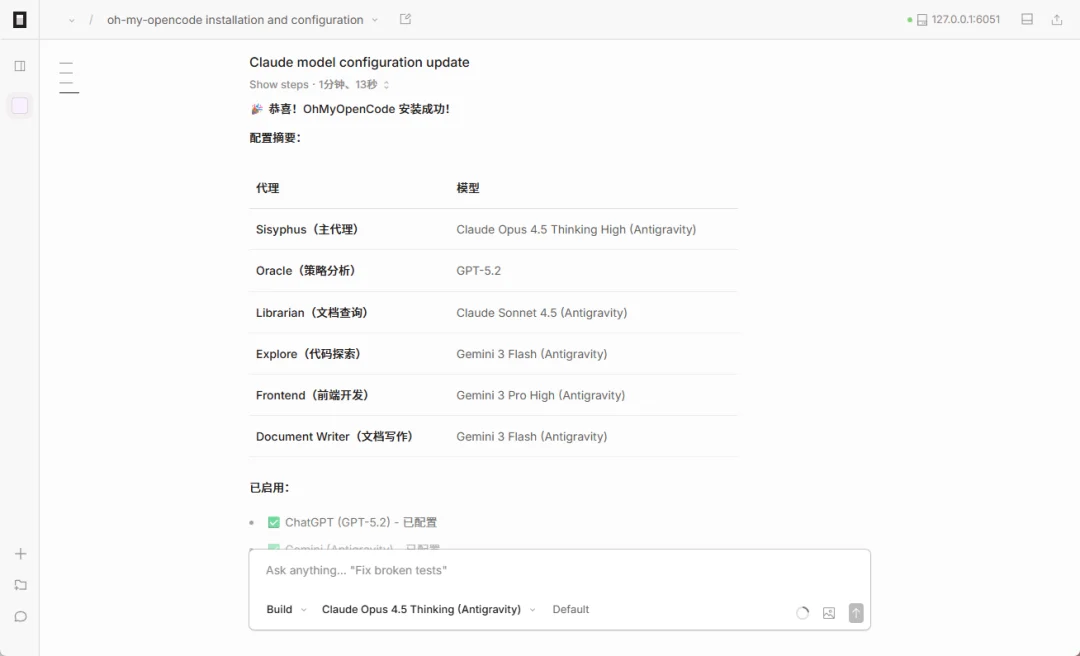The width and height of the screenshot is (1080, 656).
Task: Open the chat bubble icon at sidebar bottom
Action: point(20,615)
